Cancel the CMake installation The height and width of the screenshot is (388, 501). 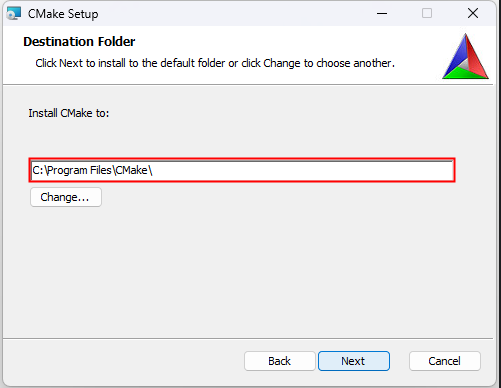coord(445,361)
